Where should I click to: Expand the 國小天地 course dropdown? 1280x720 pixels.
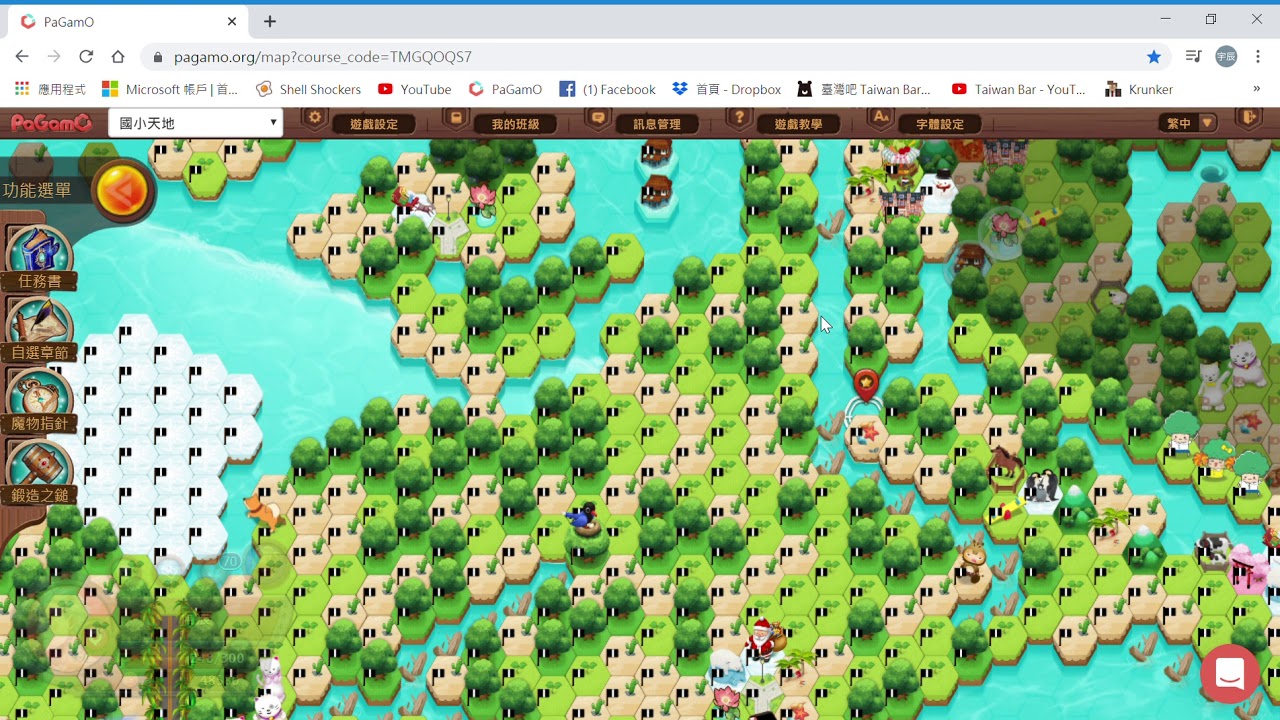pos(196,123)
